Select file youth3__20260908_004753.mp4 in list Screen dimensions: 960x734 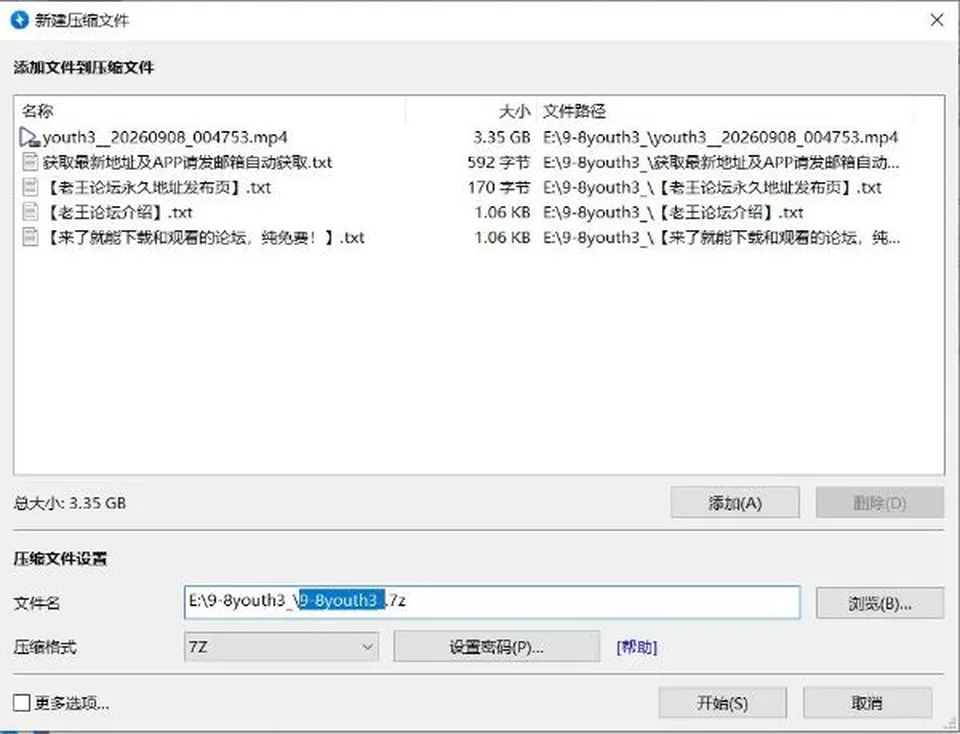click(165, 137)
